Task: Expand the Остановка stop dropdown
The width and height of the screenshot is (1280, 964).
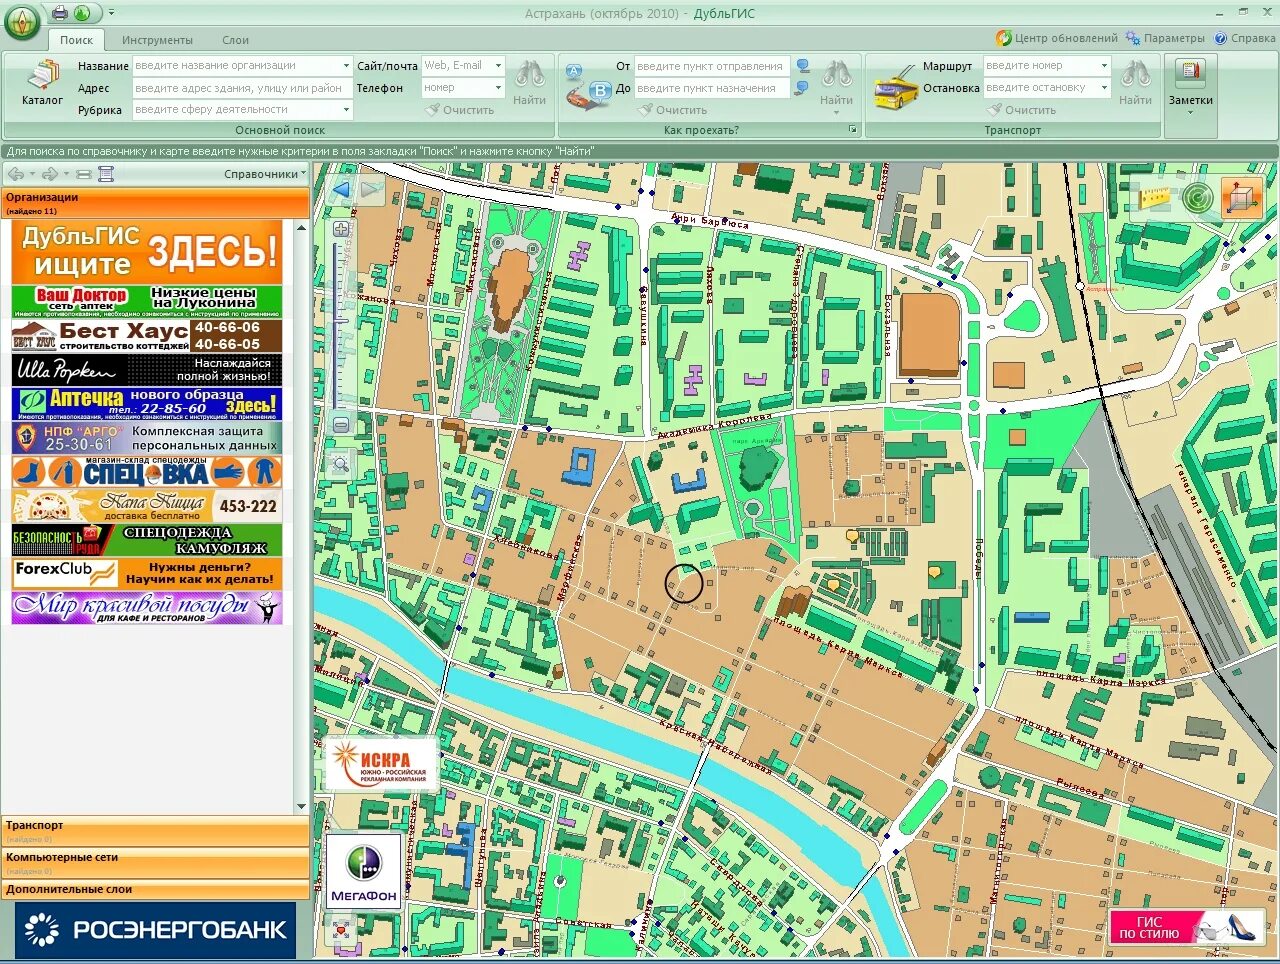Action: coord(1104,87)
